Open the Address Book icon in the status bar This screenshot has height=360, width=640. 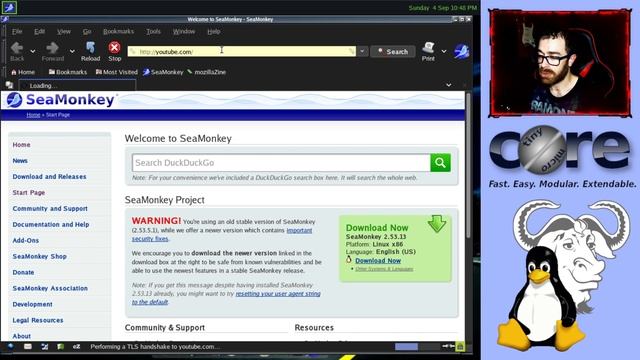60,347
